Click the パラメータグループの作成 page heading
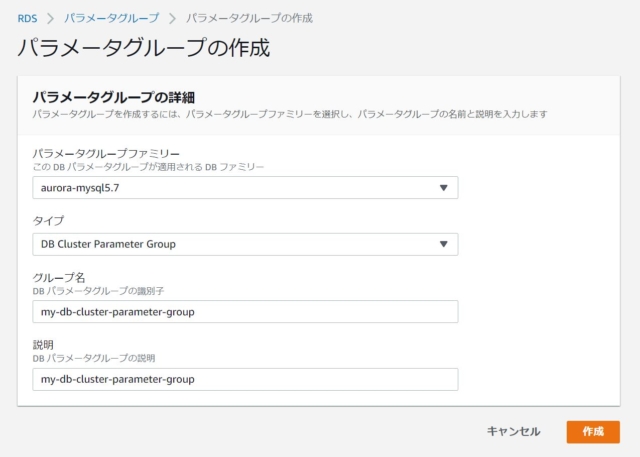The image size is (640, 457). 144,48
